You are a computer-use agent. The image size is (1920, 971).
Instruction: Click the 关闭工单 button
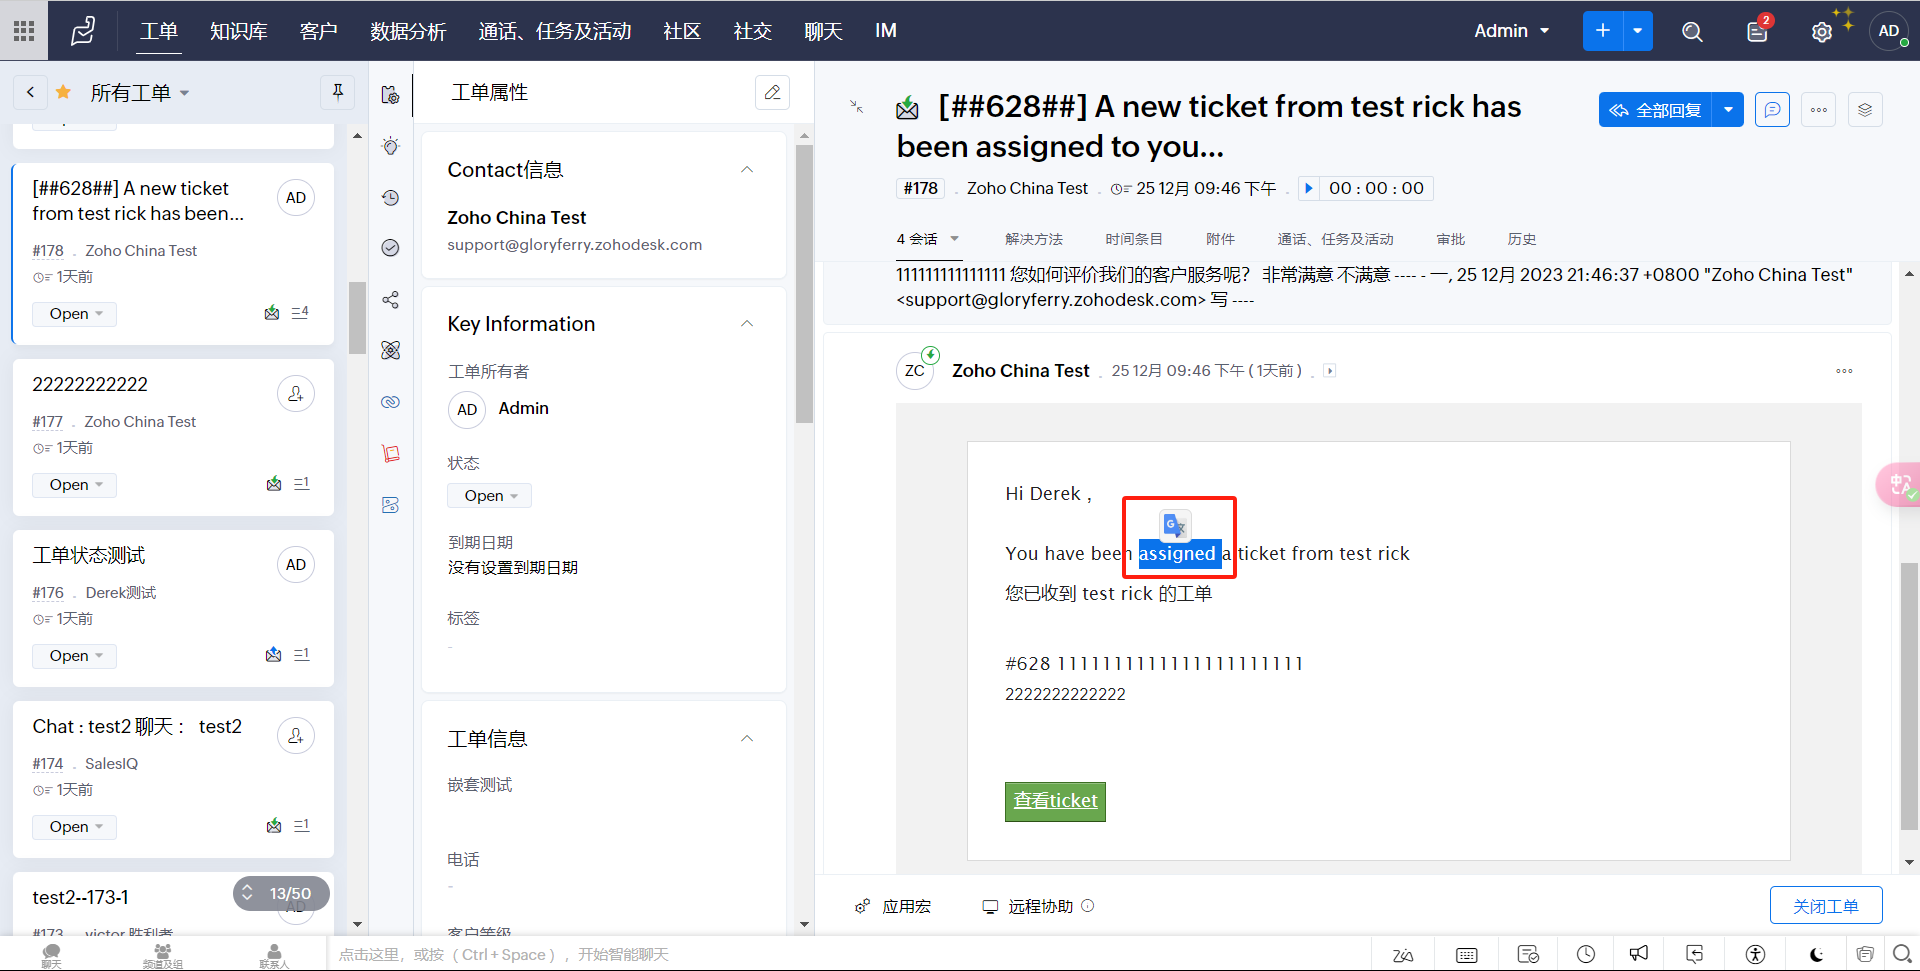[x=1825, y=906]
